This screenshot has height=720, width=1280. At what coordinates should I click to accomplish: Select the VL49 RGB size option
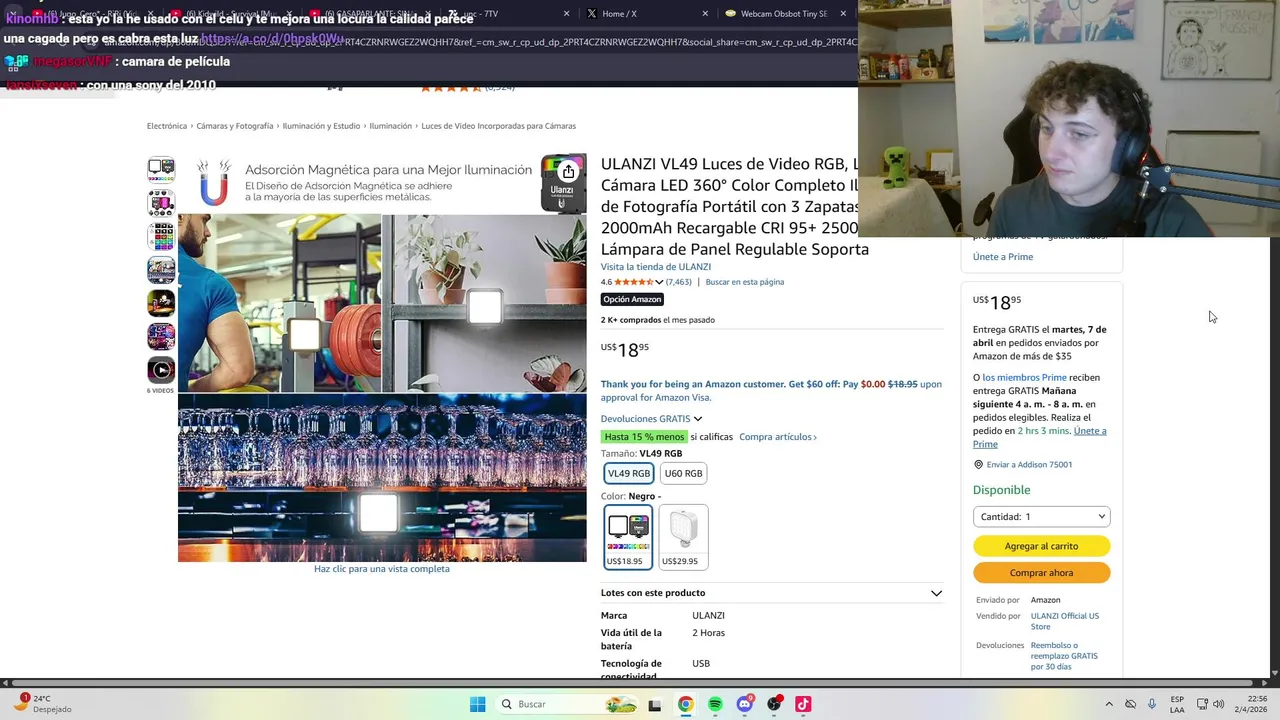pos(629,473)
